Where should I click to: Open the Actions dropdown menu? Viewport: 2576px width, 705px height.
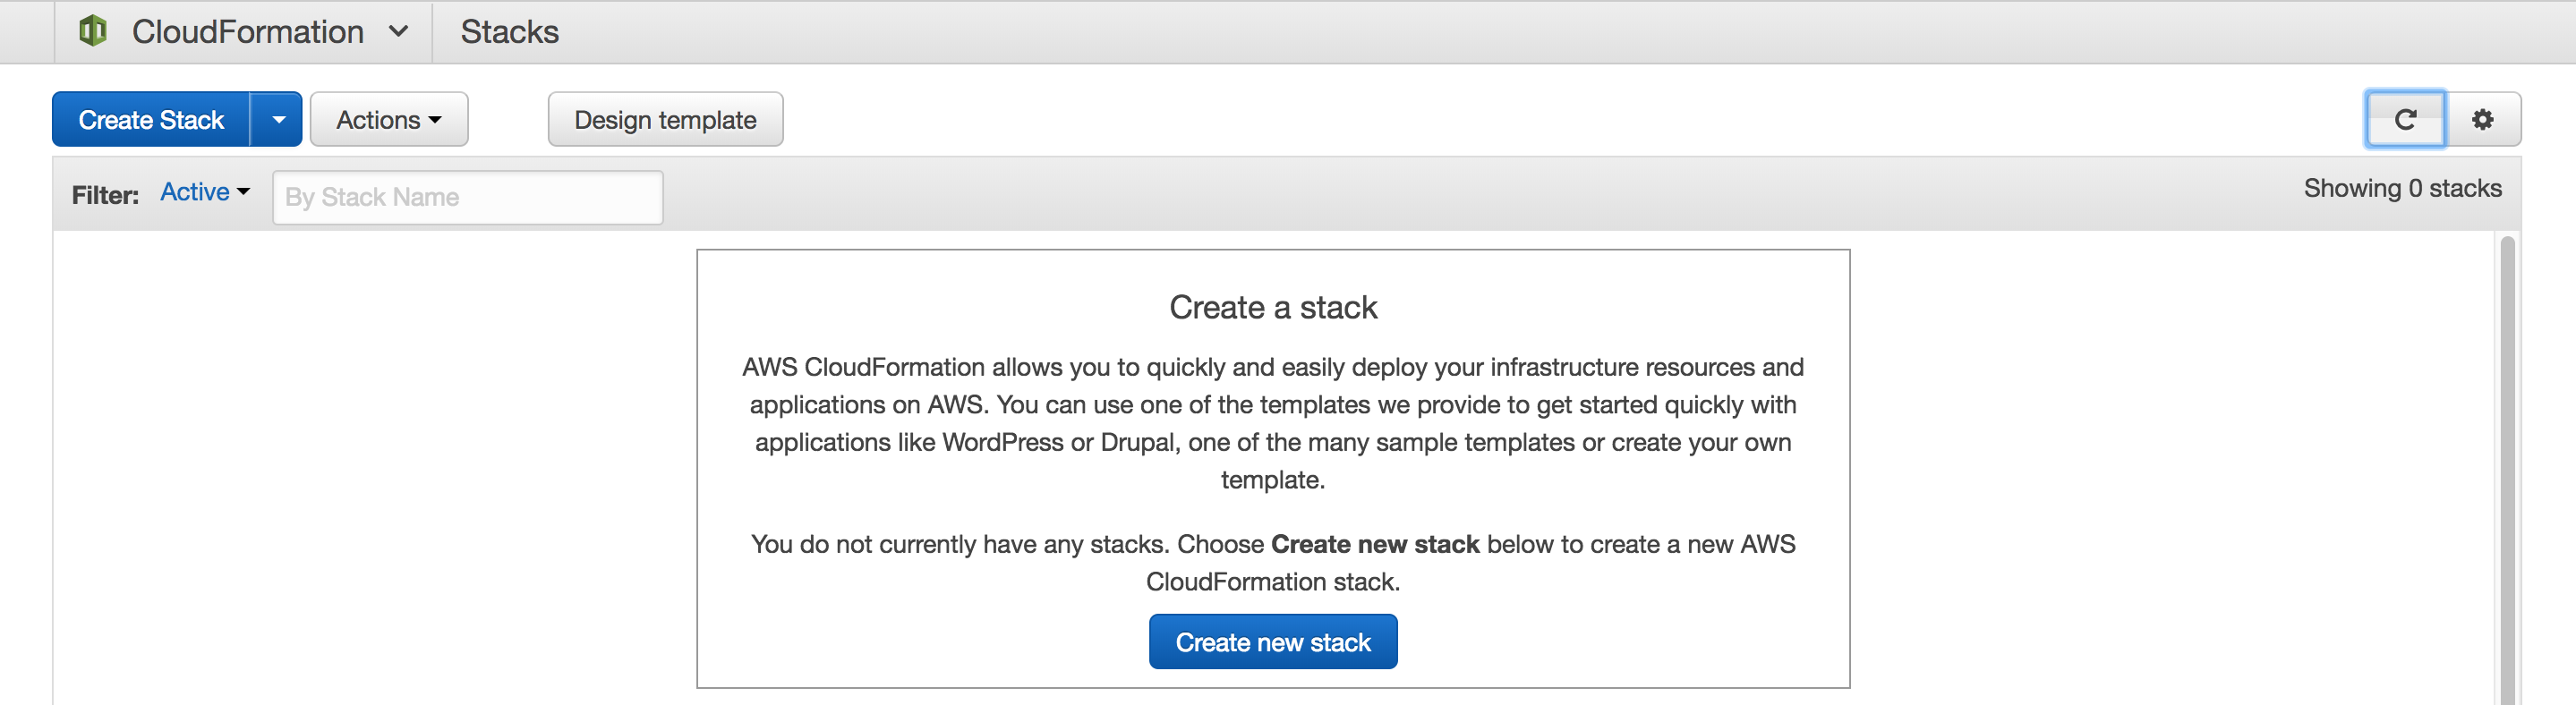(388, 120)
